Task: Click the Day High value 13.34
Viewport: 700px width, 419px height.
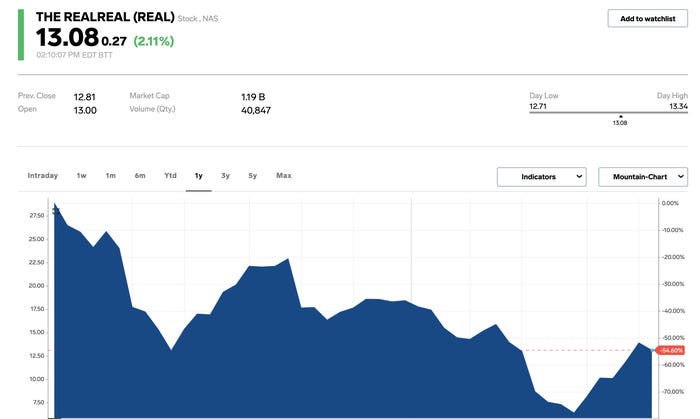Action: [679, 106]
